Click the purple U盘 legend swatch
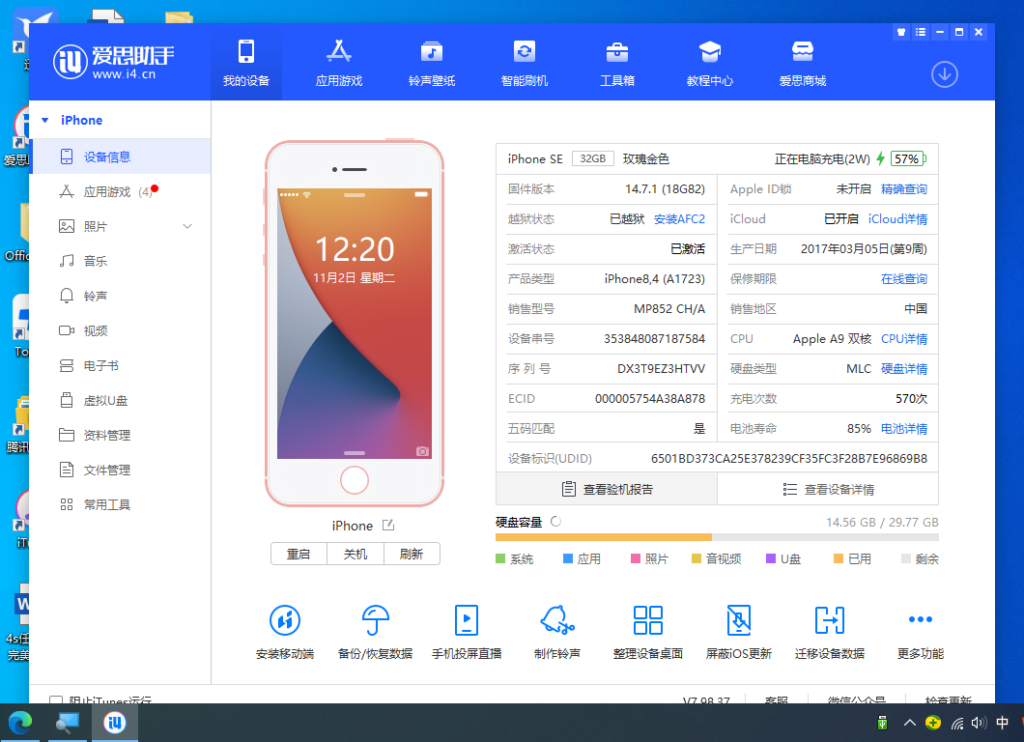This screenshot has width=1024, height=742. point(771,558)
